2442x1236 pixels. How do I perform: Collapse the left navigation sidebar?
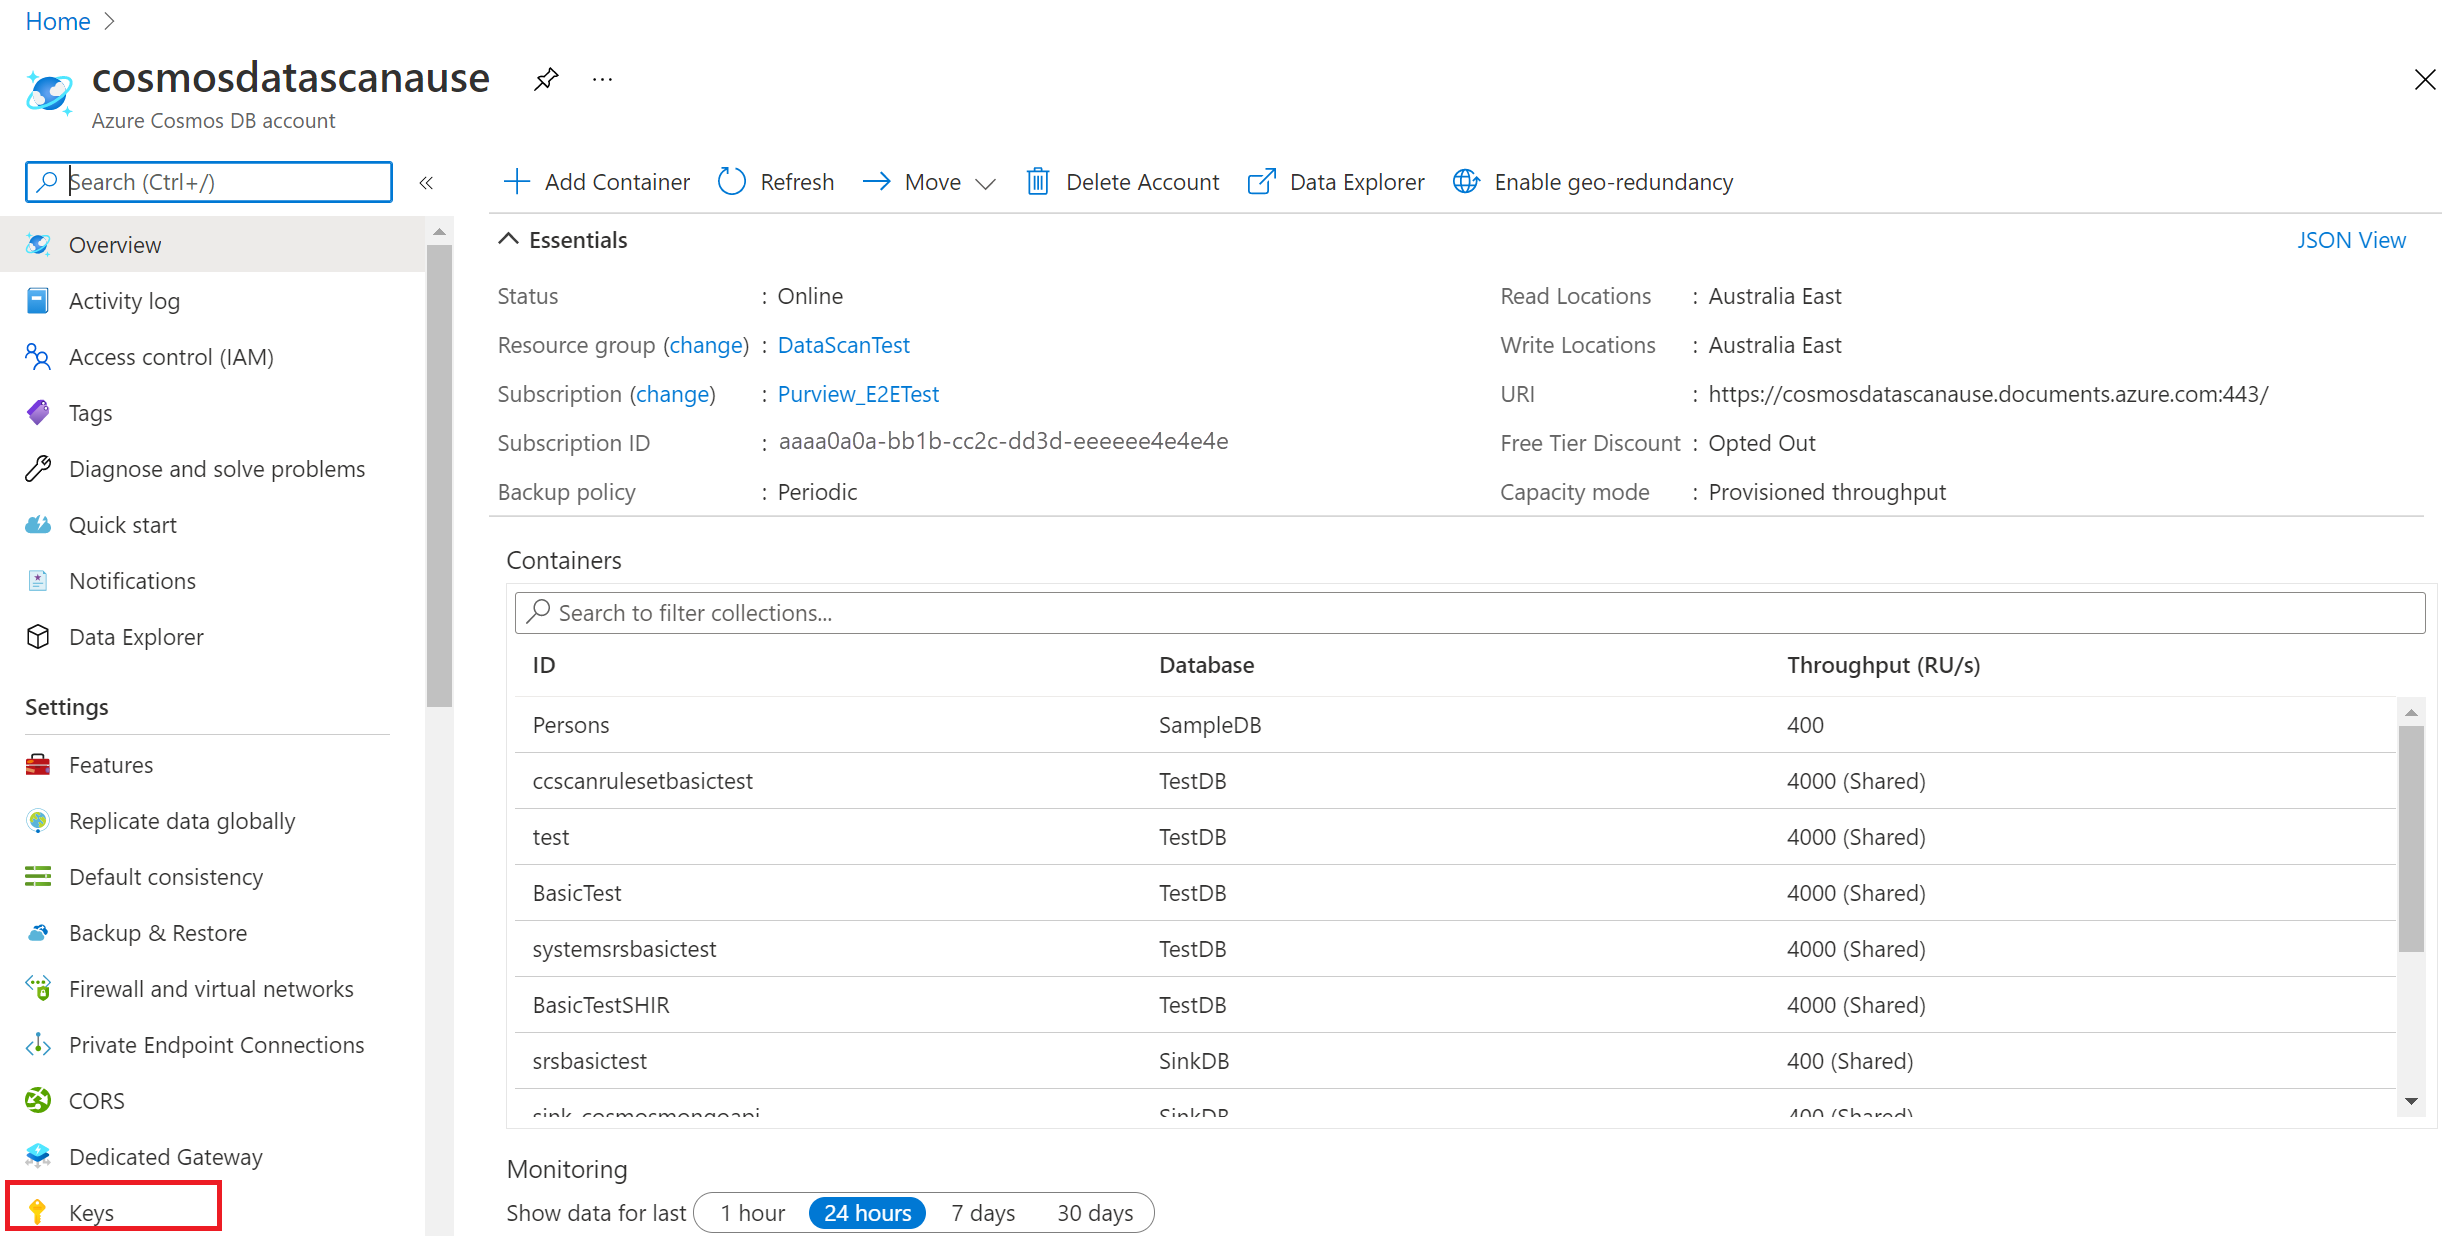pos(426,182)
